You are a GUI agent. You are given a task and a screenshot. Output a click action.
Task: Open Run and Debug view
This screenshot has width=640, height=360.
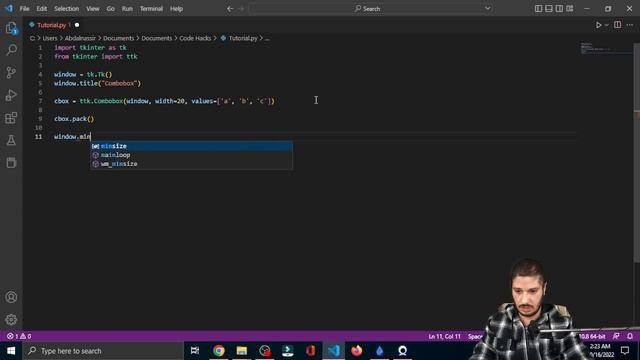click(x=11, y=95)
